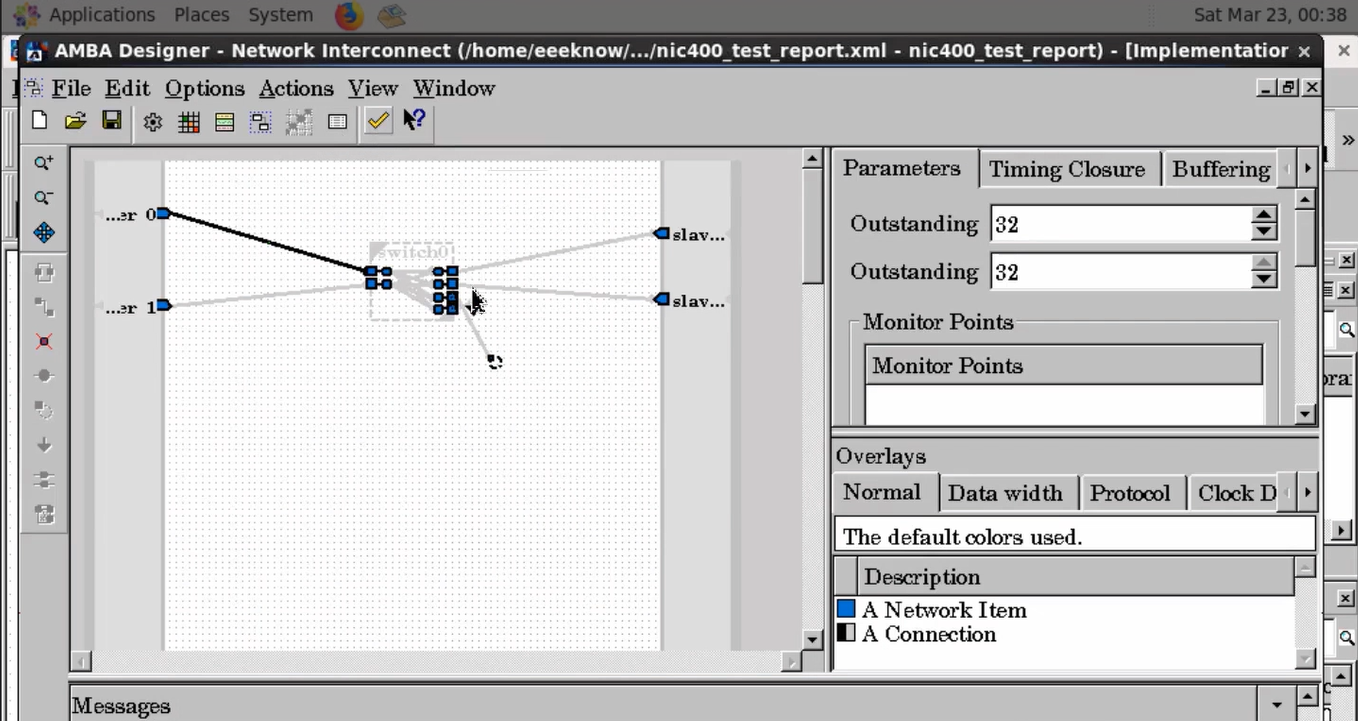Click the blue port of lower slave

pos(661,299)
